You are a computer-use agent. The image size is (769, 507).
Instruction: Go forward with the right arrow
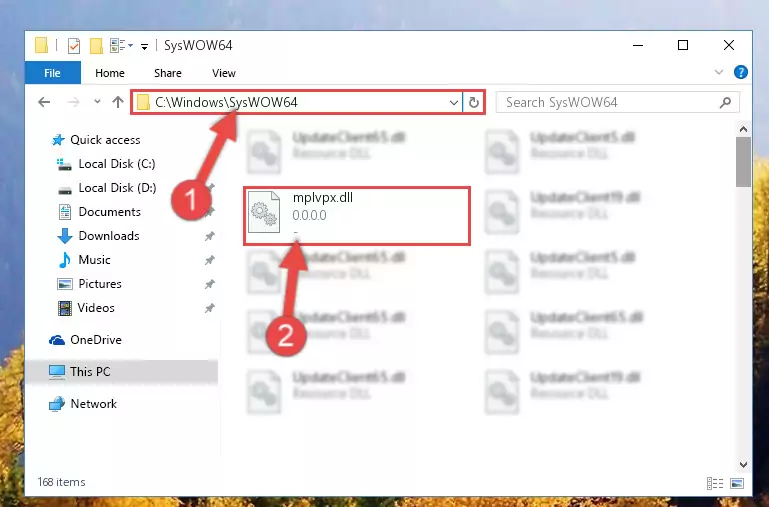pos(74,102)
